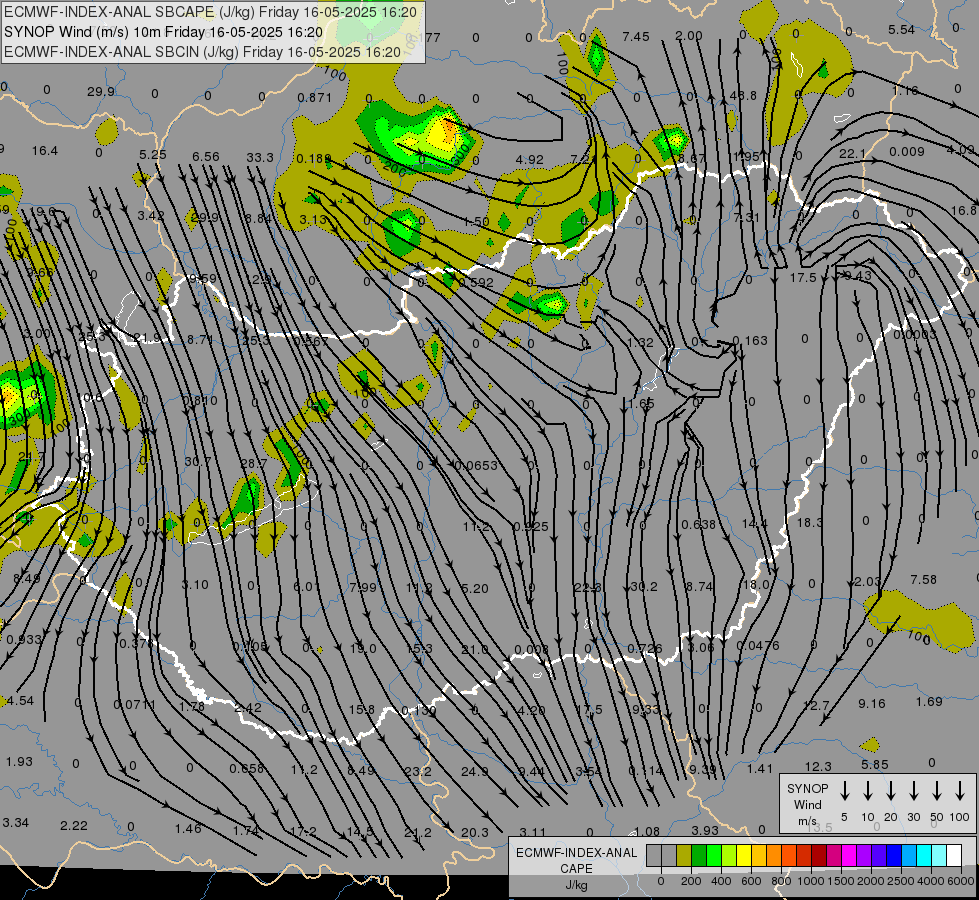Click the 9.16 value on the map
The width and height of the screenshot is (979, 900).
coord(872,703)
